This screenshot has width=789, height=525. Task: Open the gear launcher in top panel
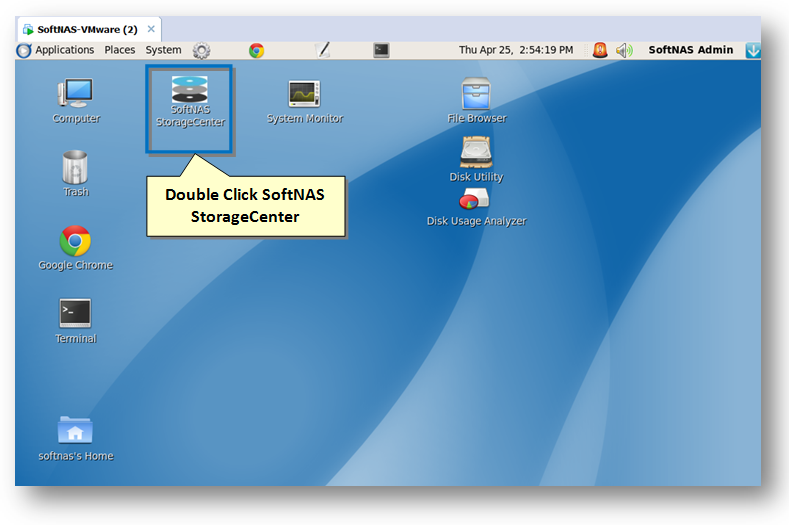[x=201, y=50]
